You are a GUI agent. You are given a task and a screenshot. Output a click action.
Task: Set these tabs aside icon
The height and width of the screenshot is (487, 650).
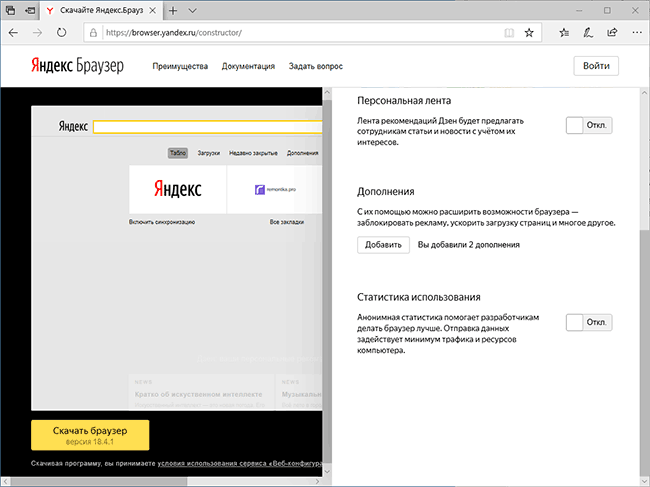point(30,10)
